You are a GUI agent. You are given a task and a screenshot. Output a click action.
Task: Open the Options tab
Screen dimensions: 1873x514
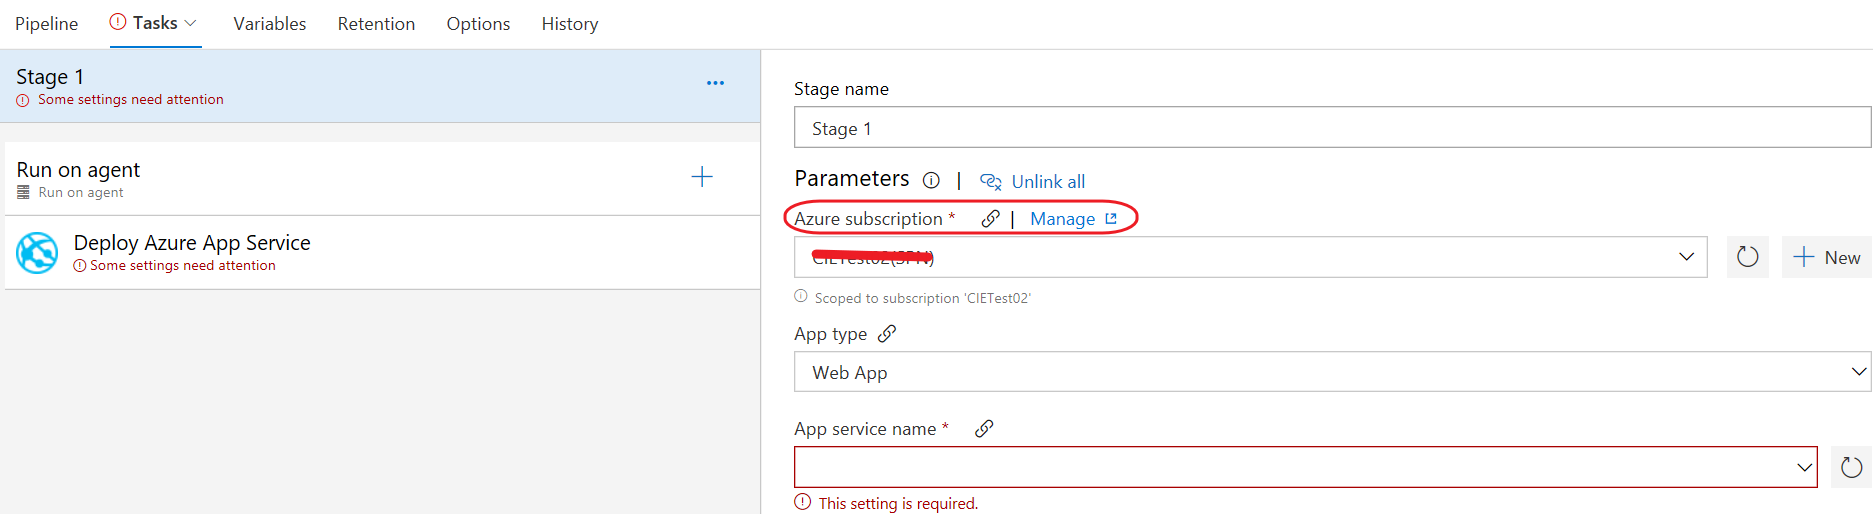(478, 24)
